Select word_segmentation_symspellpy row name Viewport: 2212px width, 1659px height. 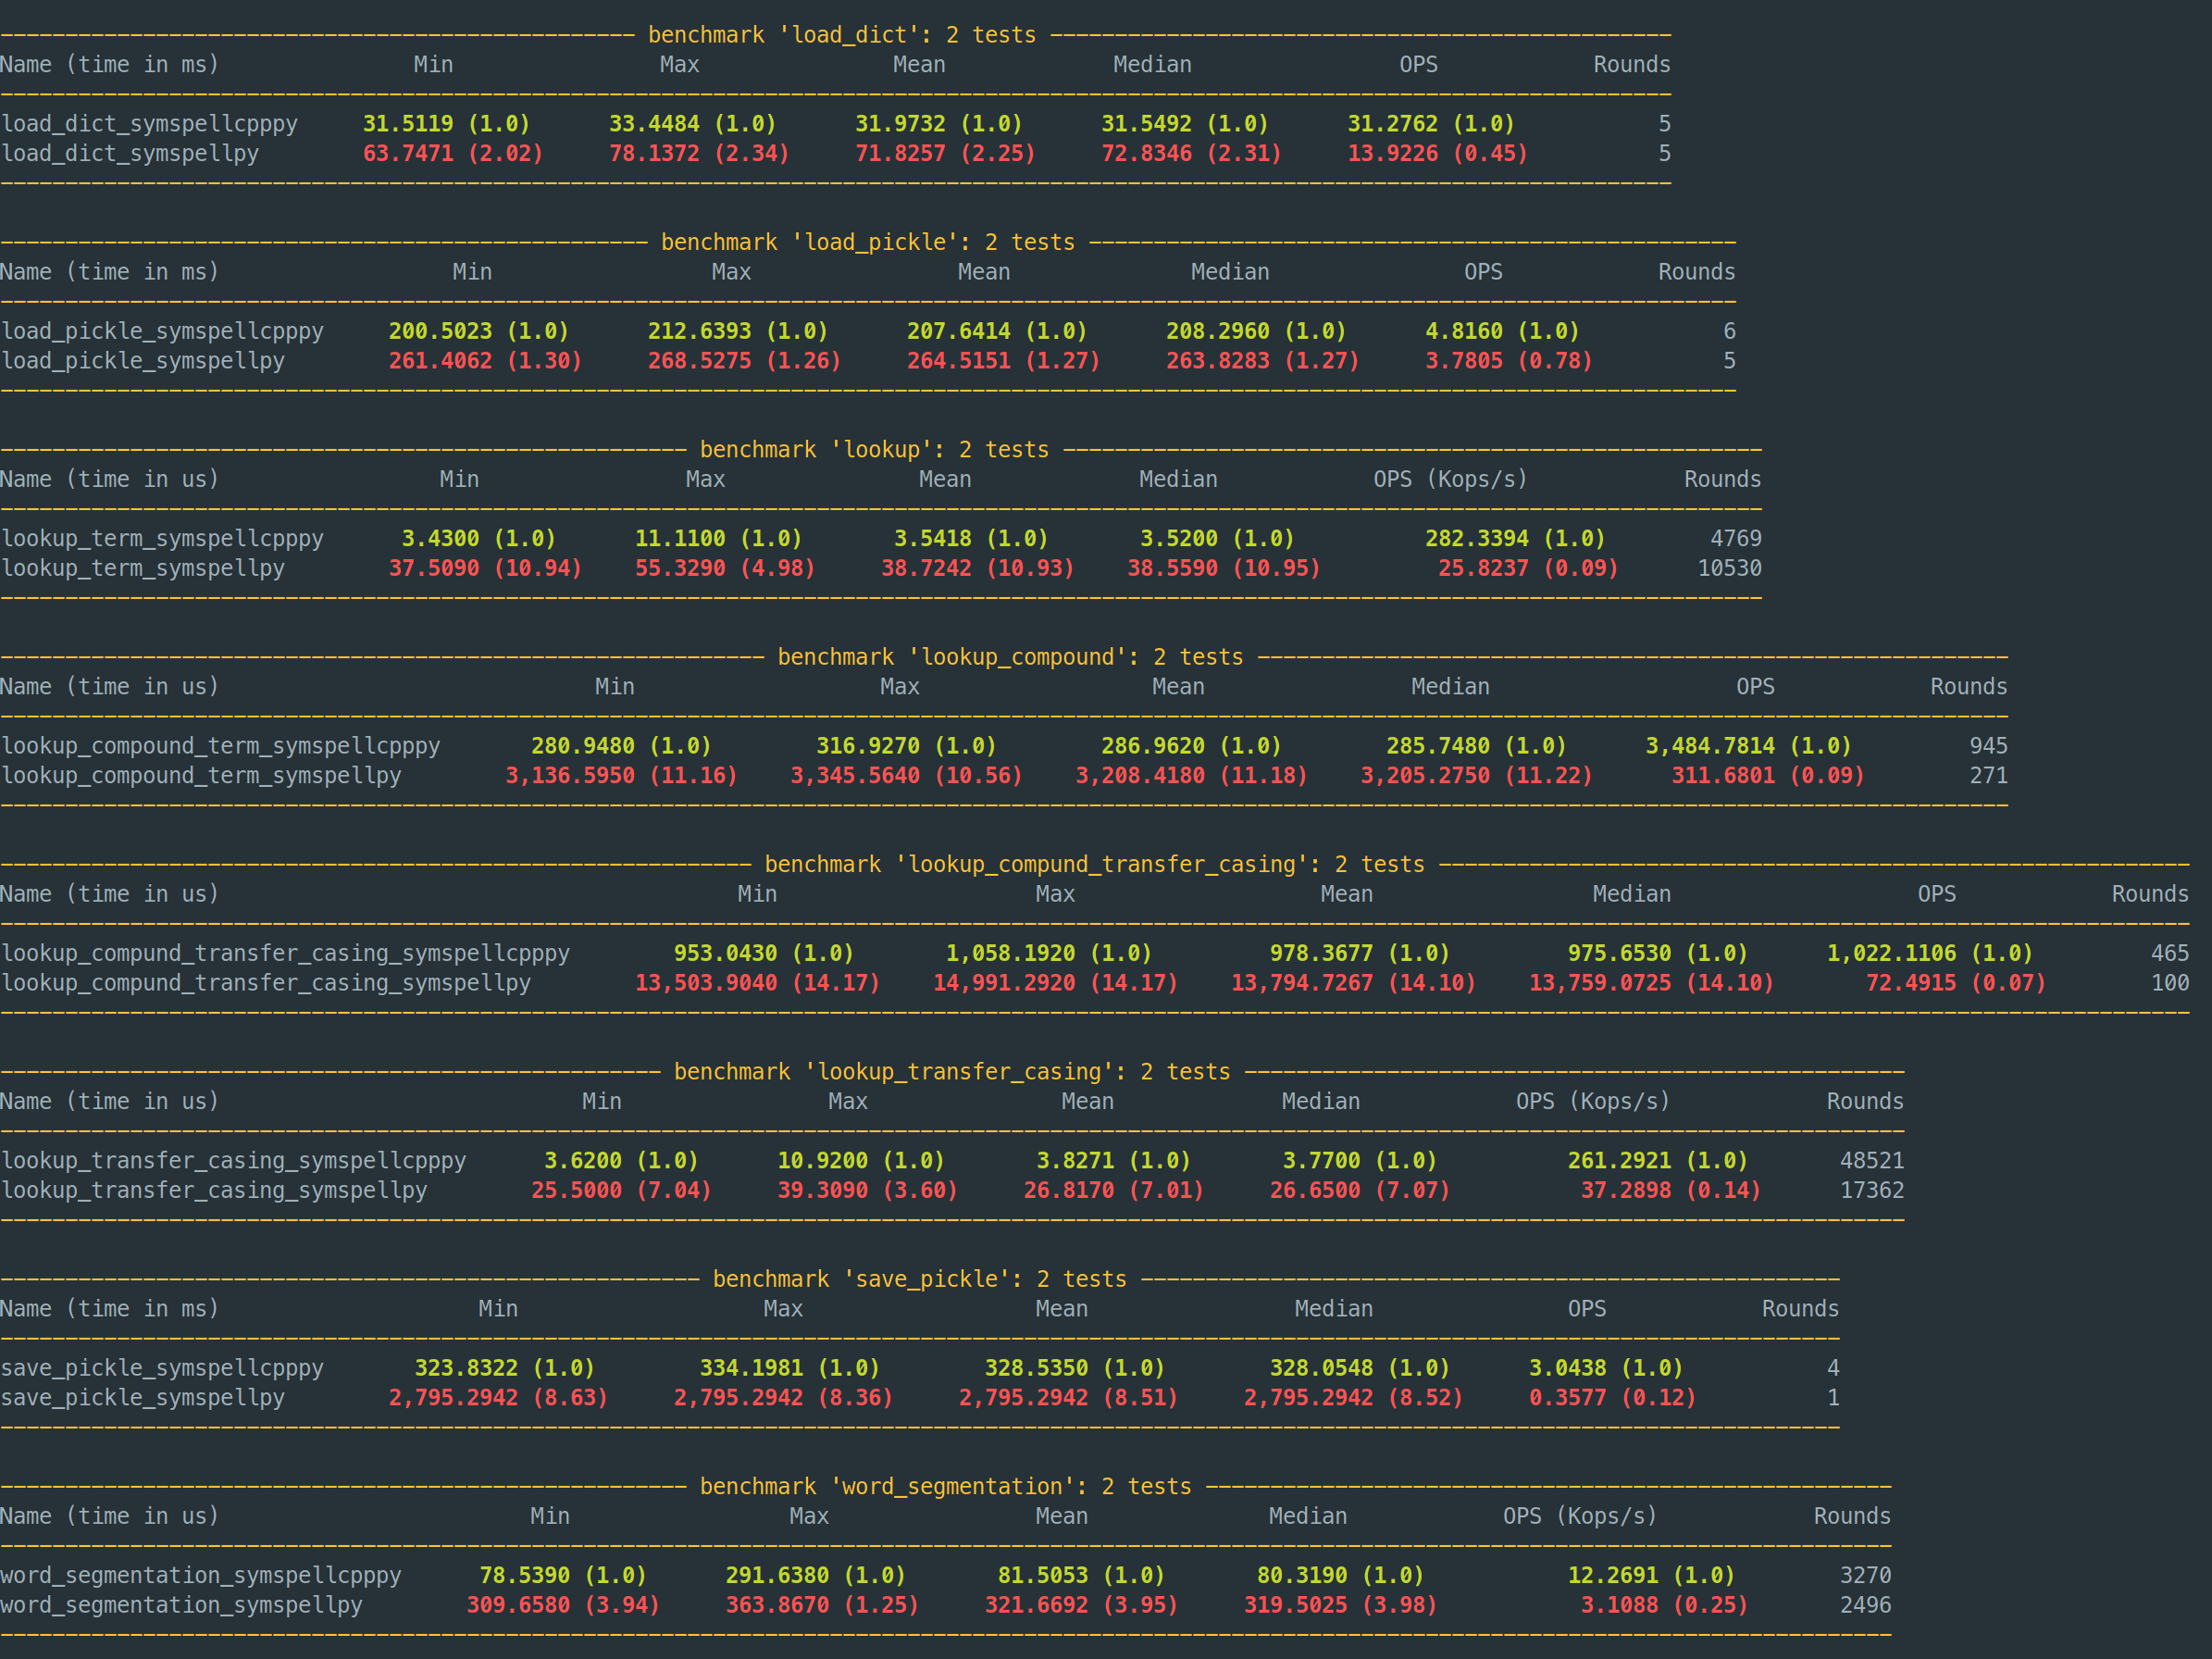182,1606
